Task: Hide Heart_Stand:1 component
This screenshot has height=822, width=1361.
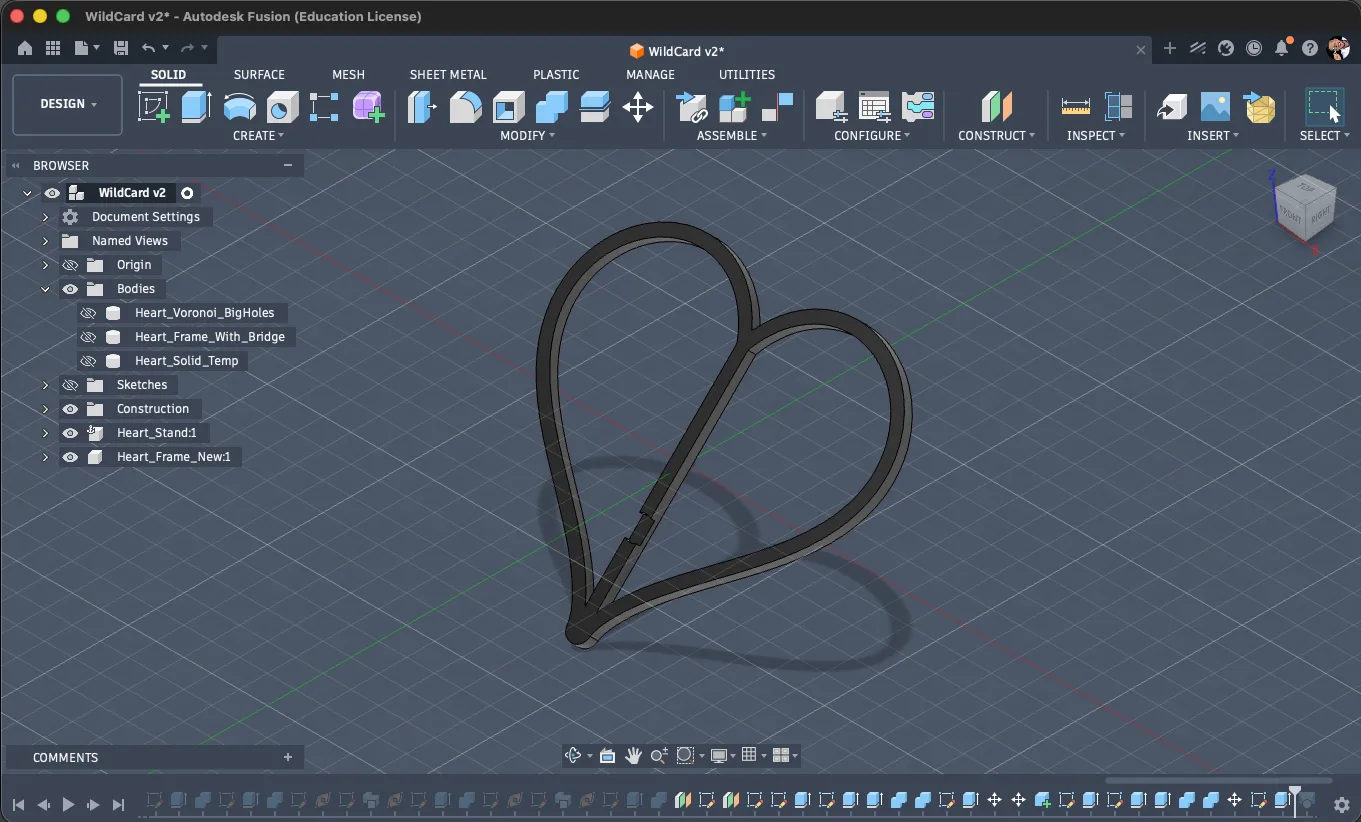Action: point(70,433)
